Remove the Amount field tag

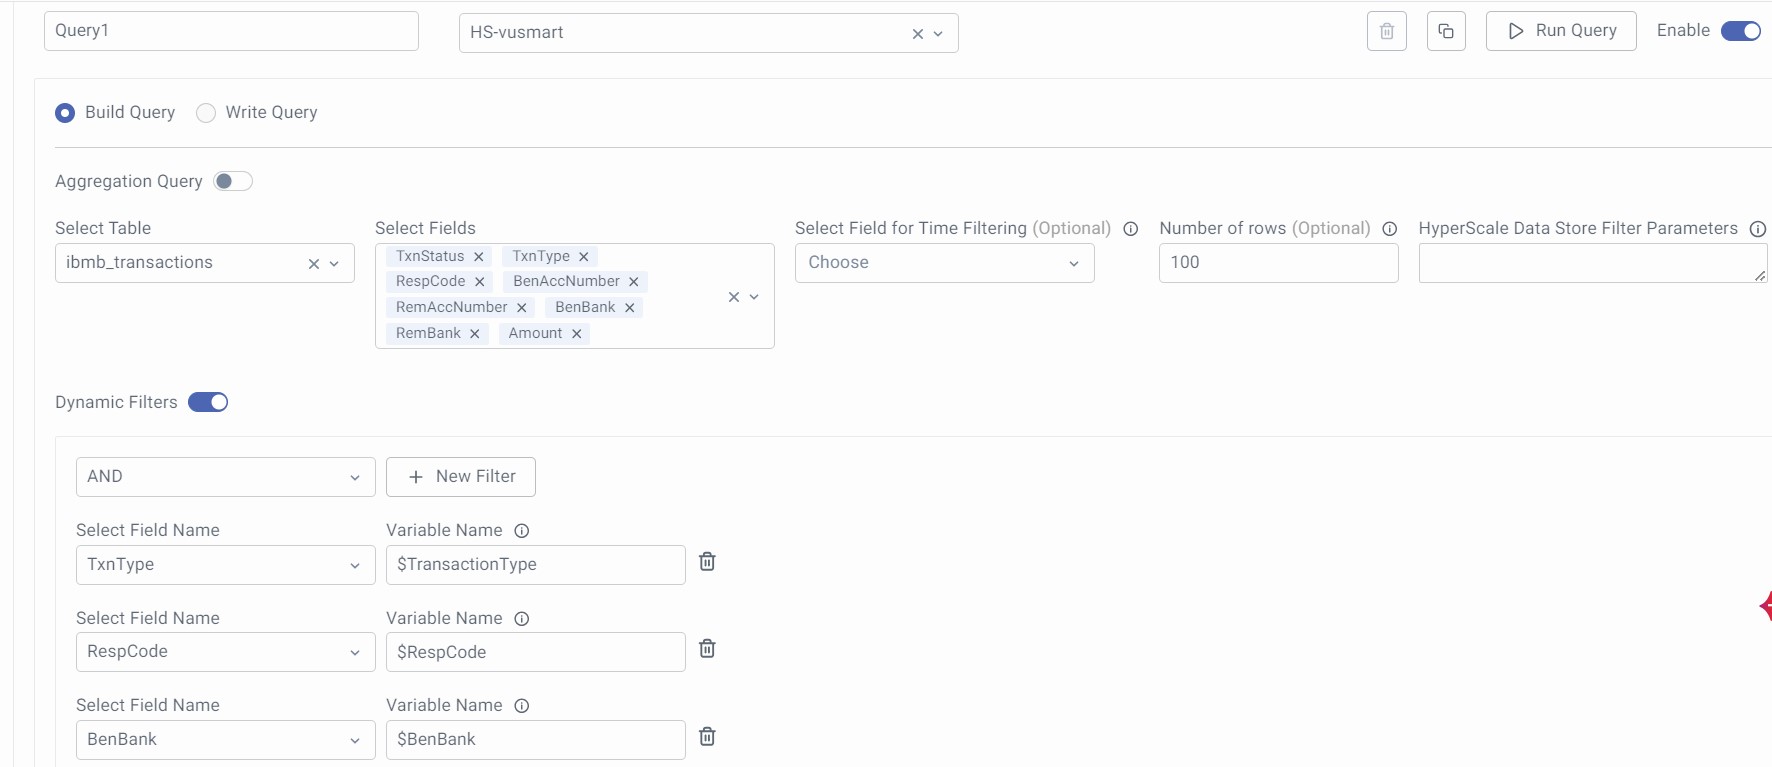point(577,334)
